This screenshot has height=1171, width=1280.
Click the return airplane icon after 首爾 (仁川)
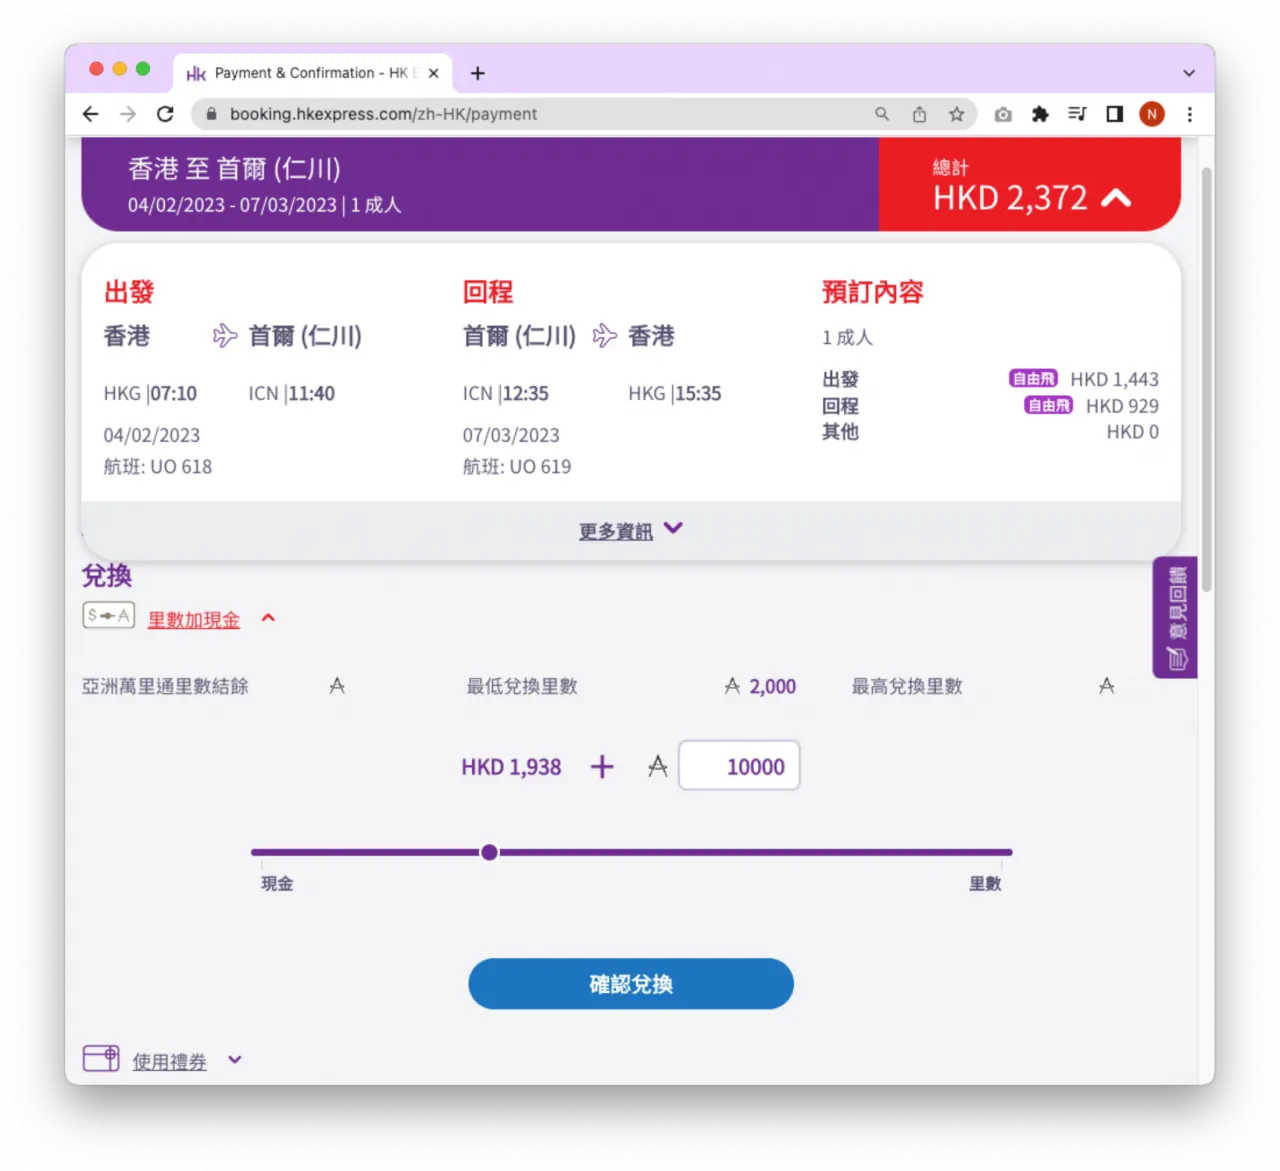click(x=605, y=335)
